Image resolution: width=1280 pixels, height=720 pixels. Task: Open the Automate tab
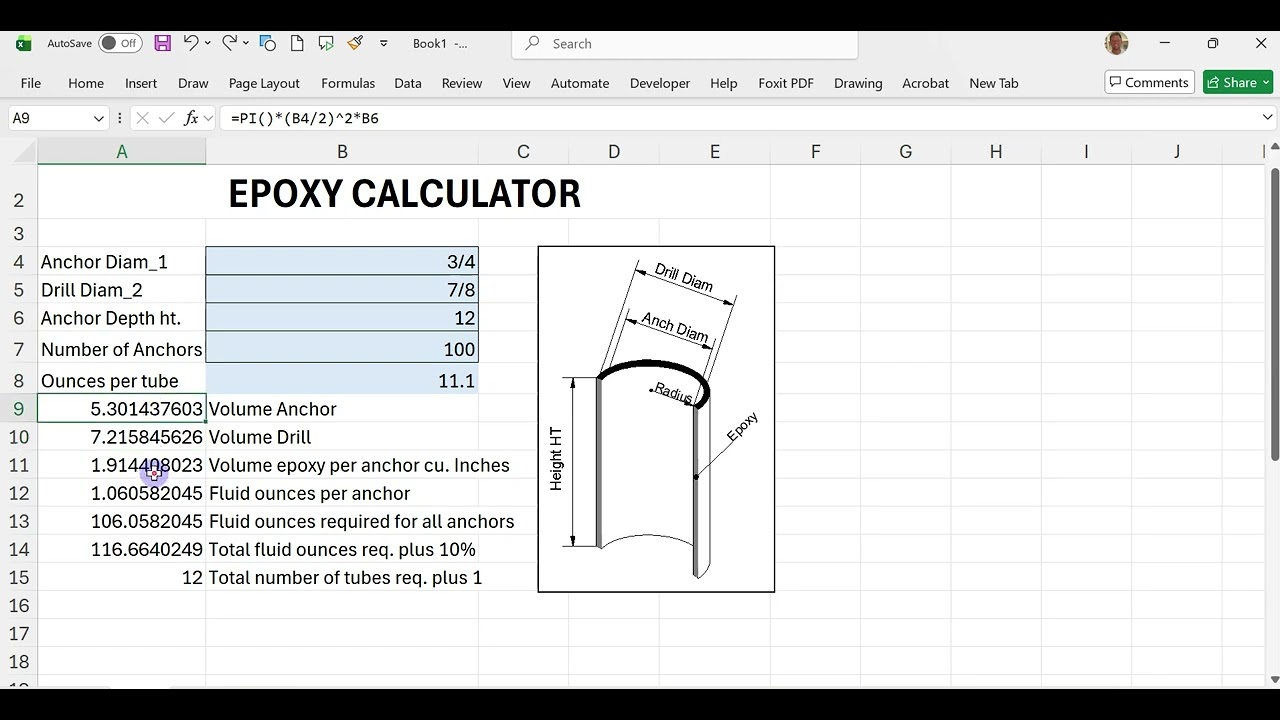pos(580,83)
